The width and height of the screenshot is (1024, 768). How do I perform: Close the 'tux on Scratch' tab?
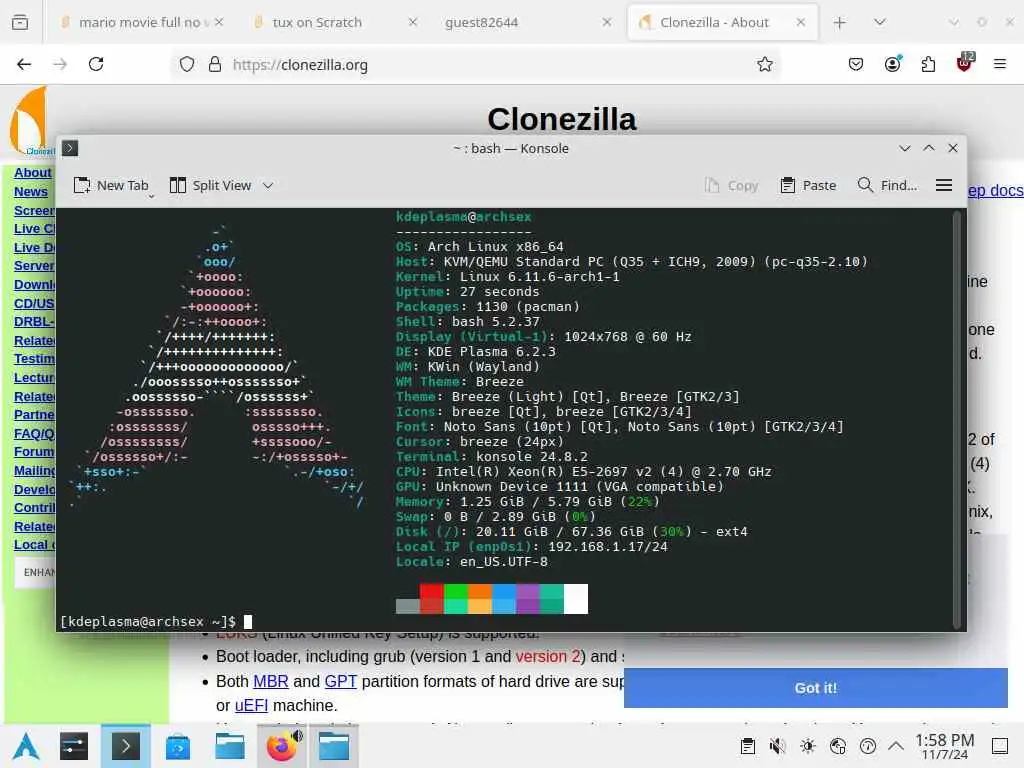tap(413, 22)
